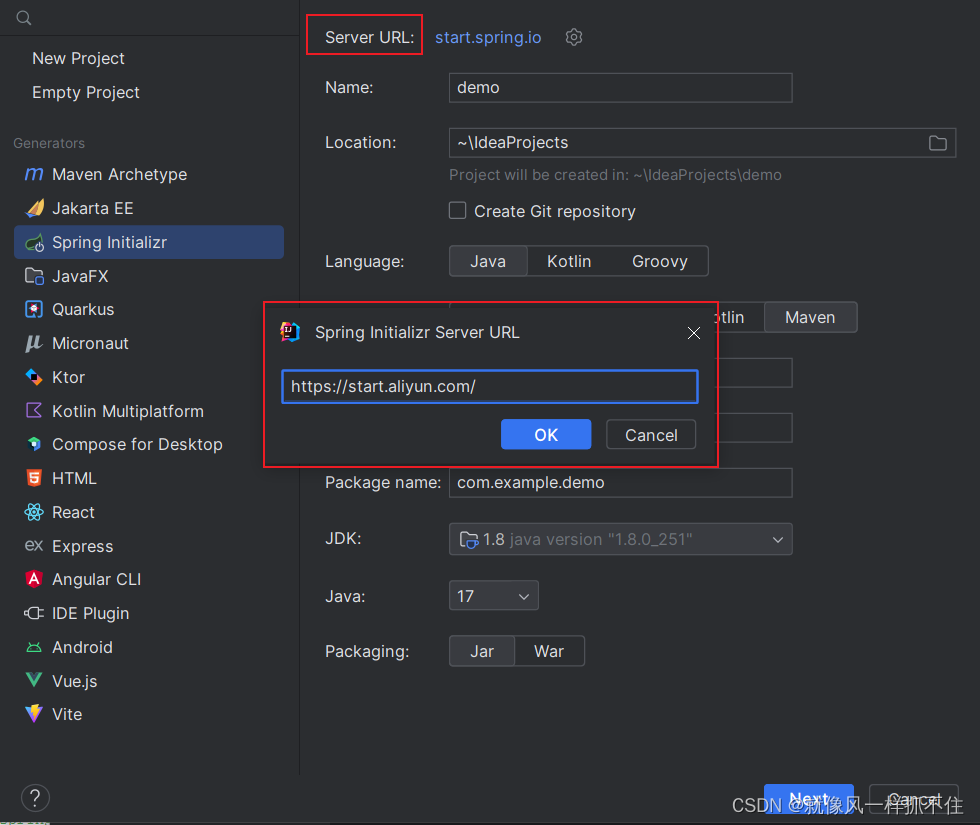This screenshot has width=980, height=825.
Task: Click the Compose for Desktop label
Action: [138, 444]
